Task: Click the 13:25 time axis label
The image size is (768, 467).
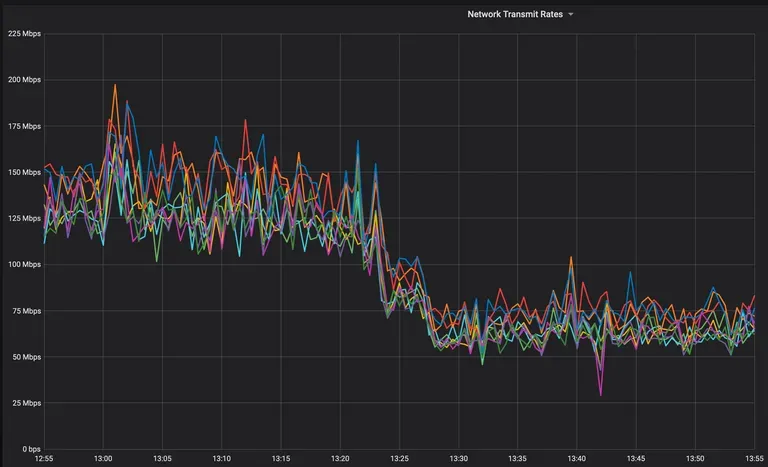Action: click(x=399, y=459)
